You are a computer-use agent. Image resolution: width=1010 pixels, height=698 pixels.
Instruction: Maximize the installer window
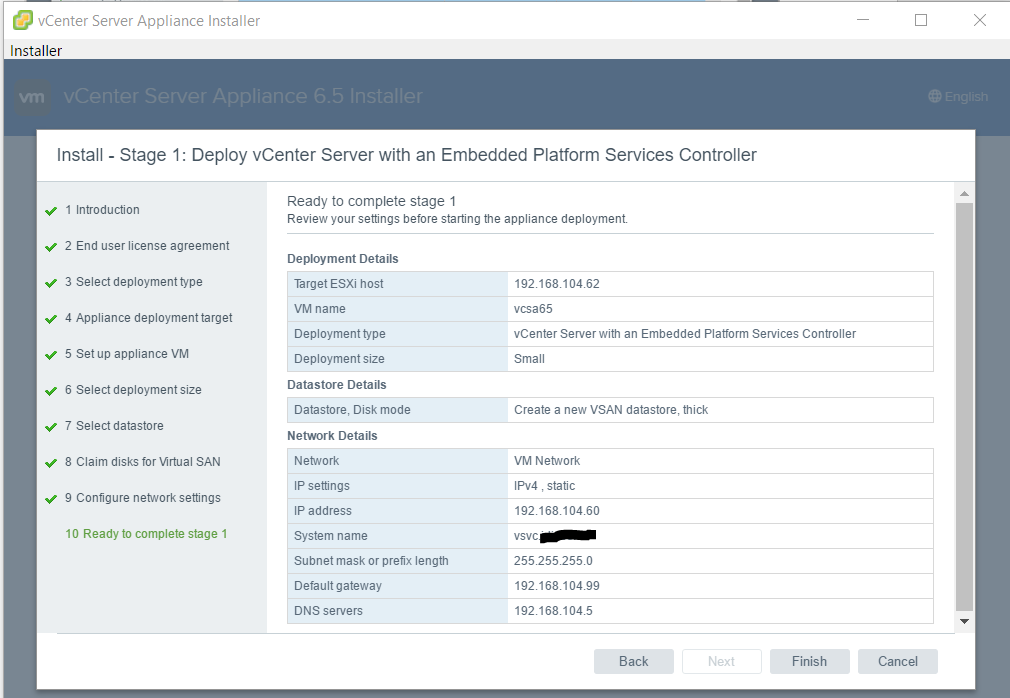921,20
